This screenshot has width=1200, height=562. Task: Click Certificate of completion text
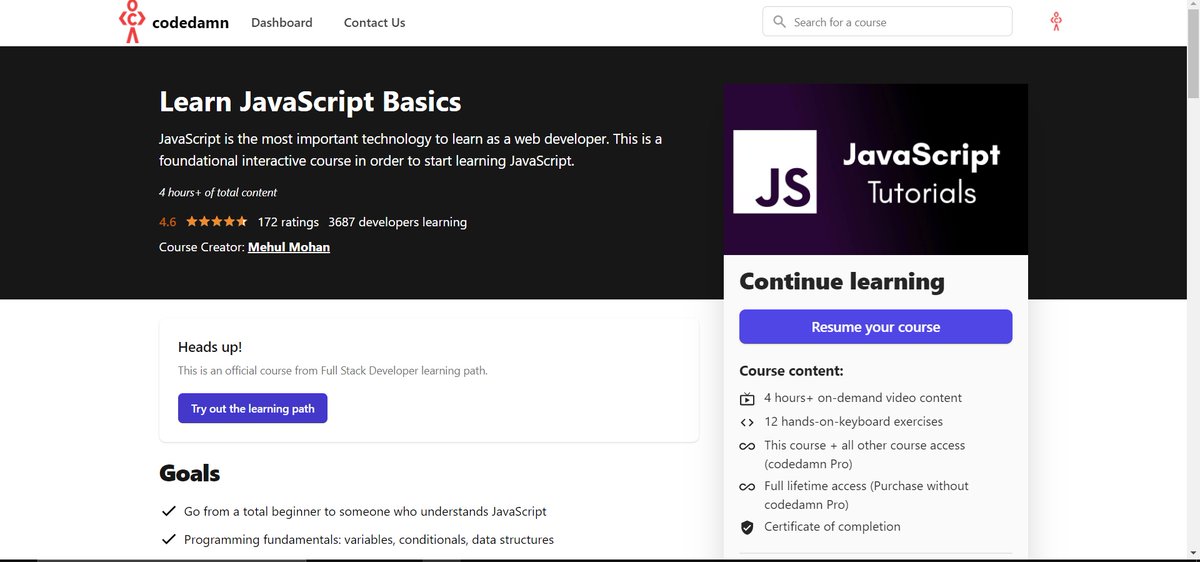click(832, 527)
